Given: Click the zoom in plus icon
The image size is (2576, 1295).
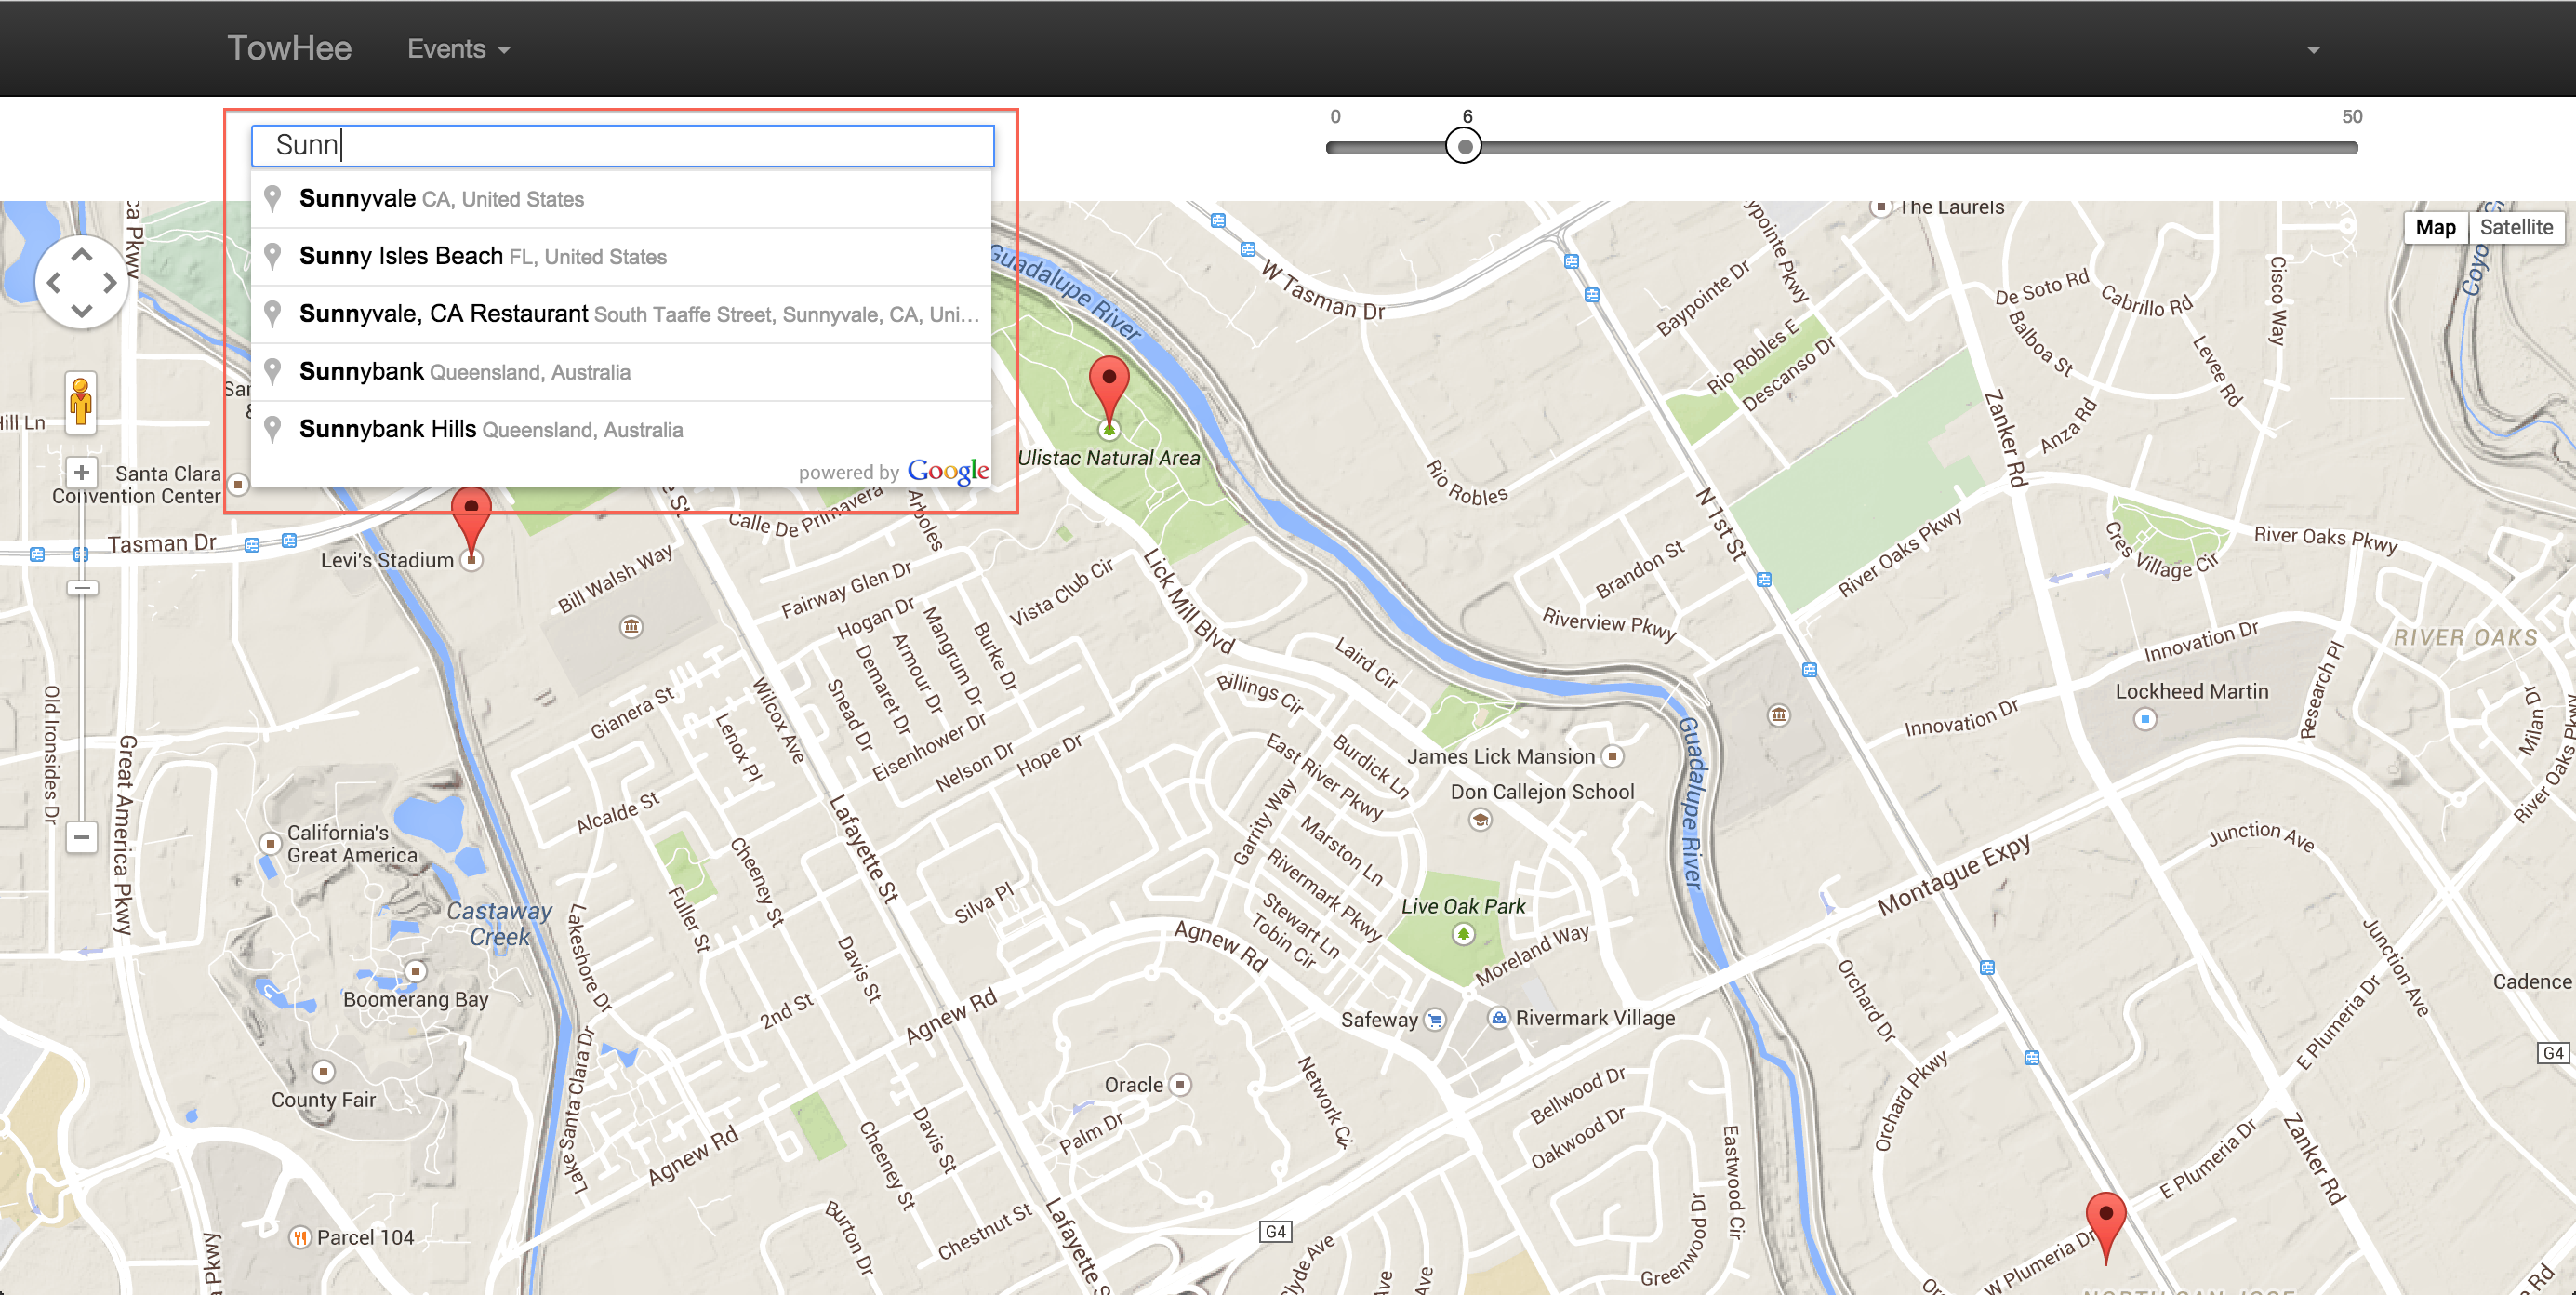Looking at the screenshot, I should (80, 473).
